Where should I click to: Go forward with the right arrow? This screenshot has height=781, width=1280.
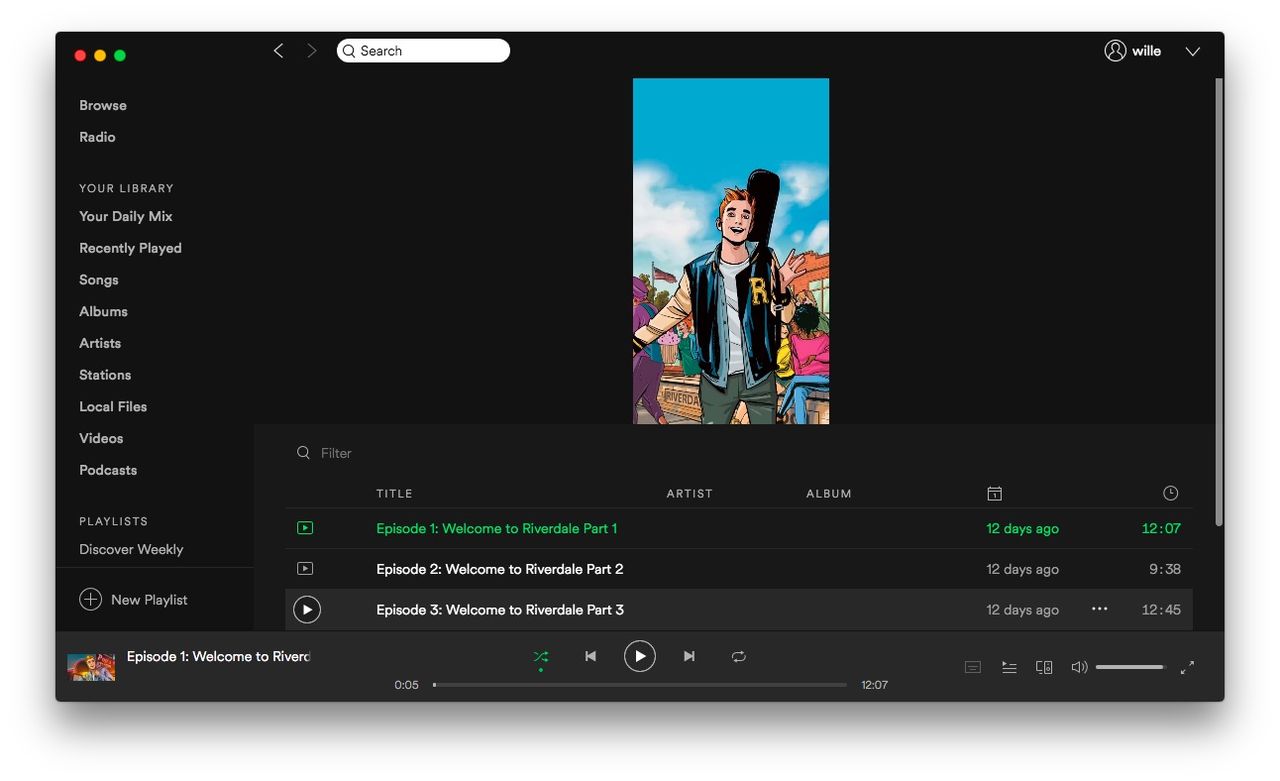(x=311, y=51)
